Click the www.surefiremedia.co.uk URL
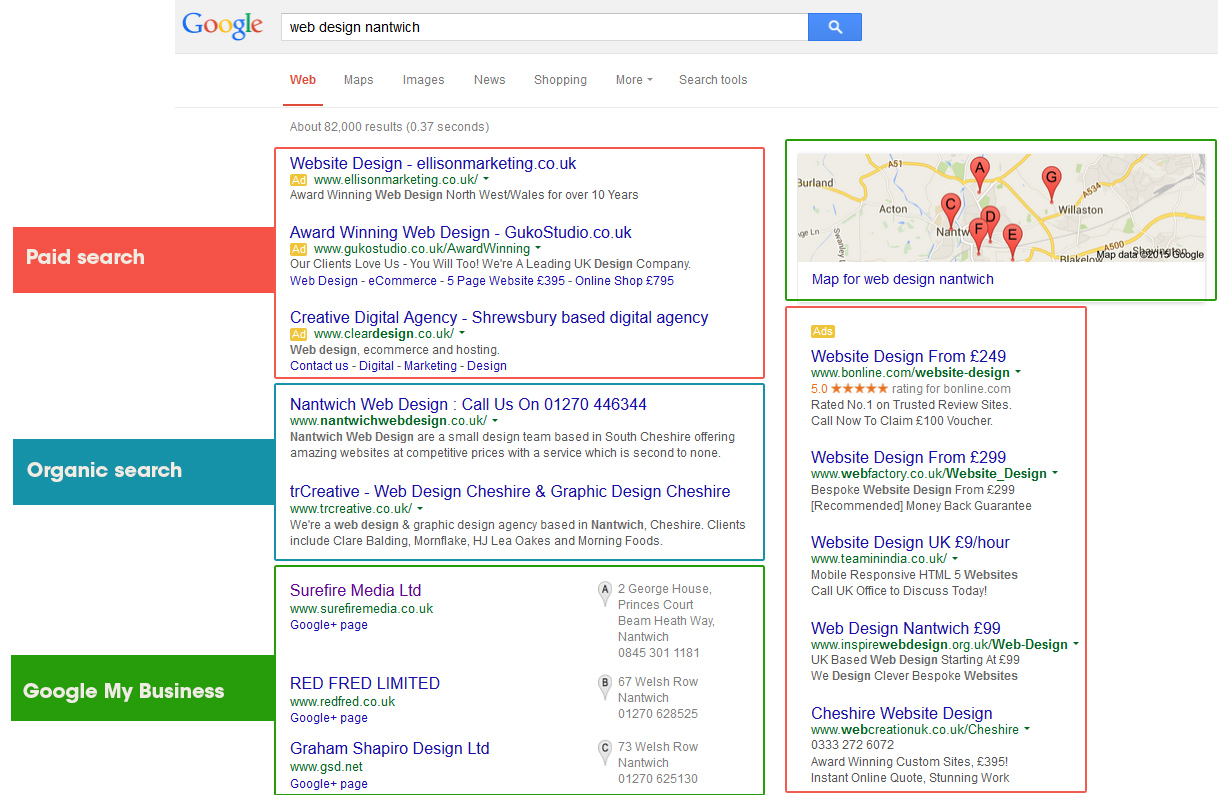Viewport: 1218px width, 795px height. (362, 608)
